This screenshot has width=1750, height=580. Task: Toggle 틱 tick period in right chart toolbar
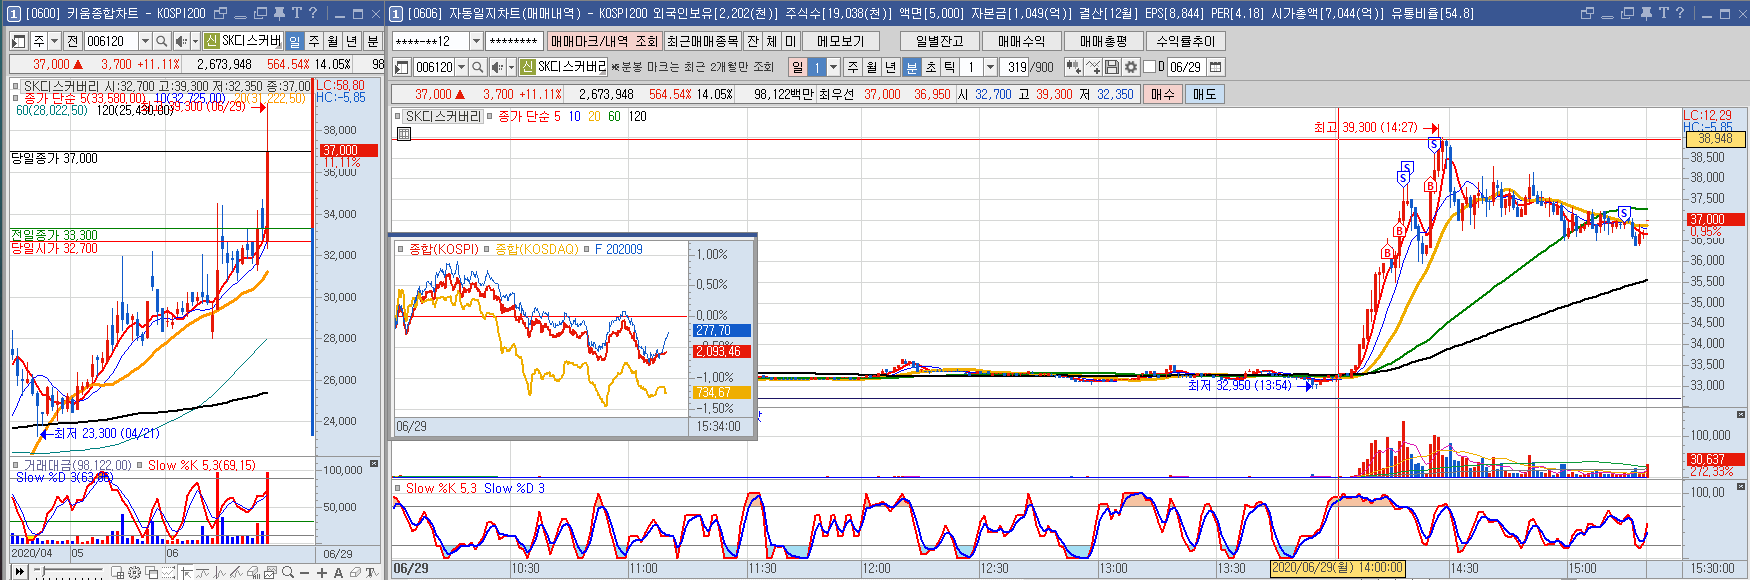950,67
